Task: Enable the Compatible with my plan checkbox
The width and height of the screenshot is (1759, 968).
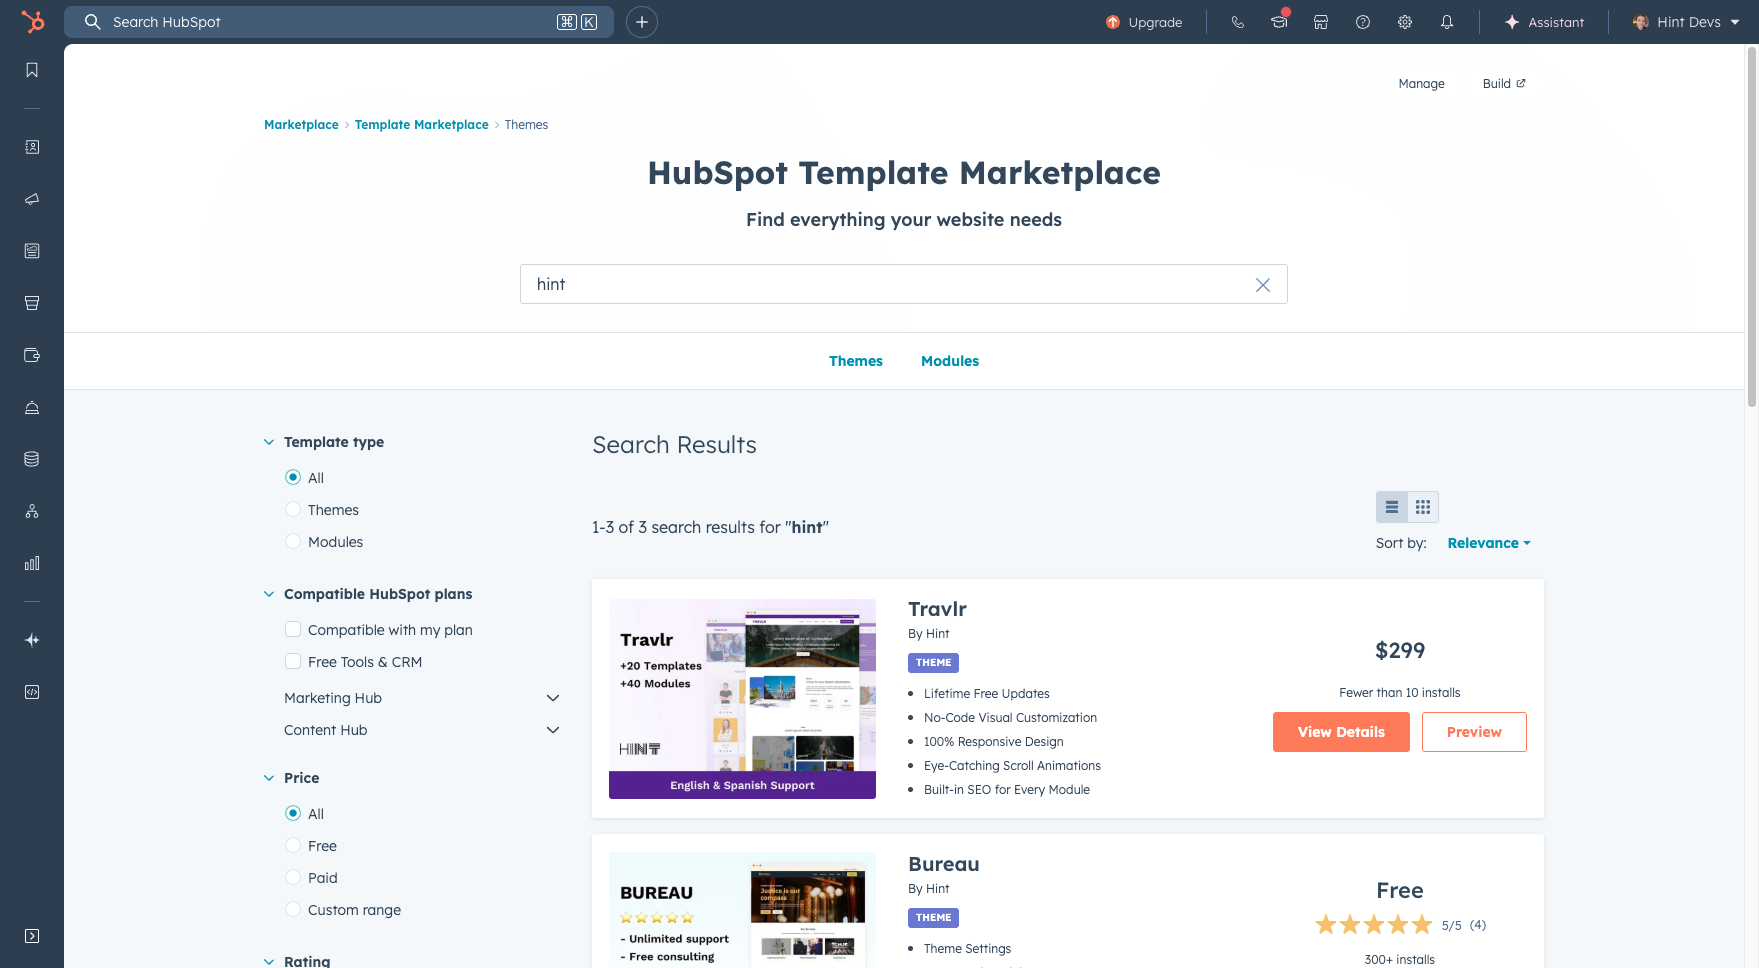Action: (293, 629)
